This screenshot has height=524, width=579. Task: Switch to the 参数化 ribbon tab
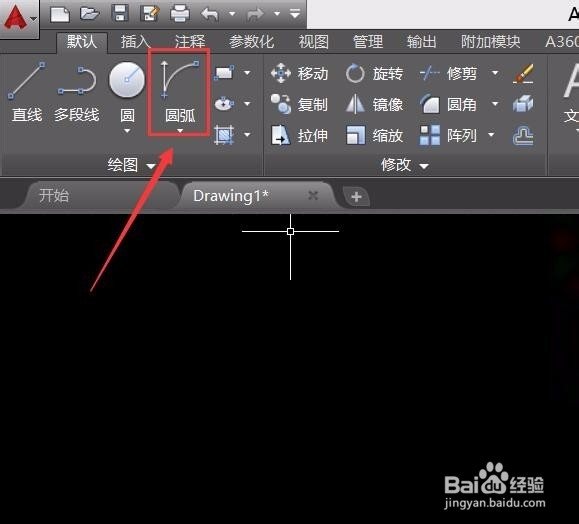tap(251, 42)
